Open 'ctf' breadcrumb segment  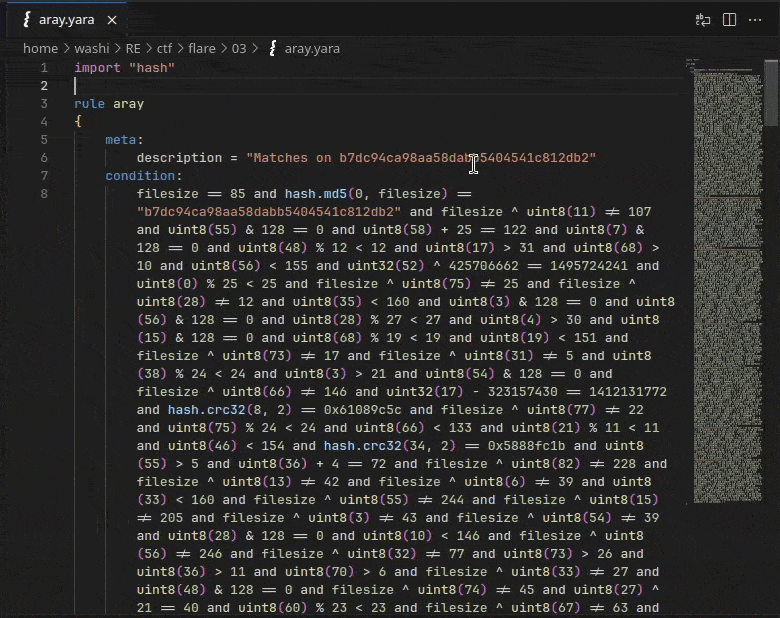coord(164,48)
